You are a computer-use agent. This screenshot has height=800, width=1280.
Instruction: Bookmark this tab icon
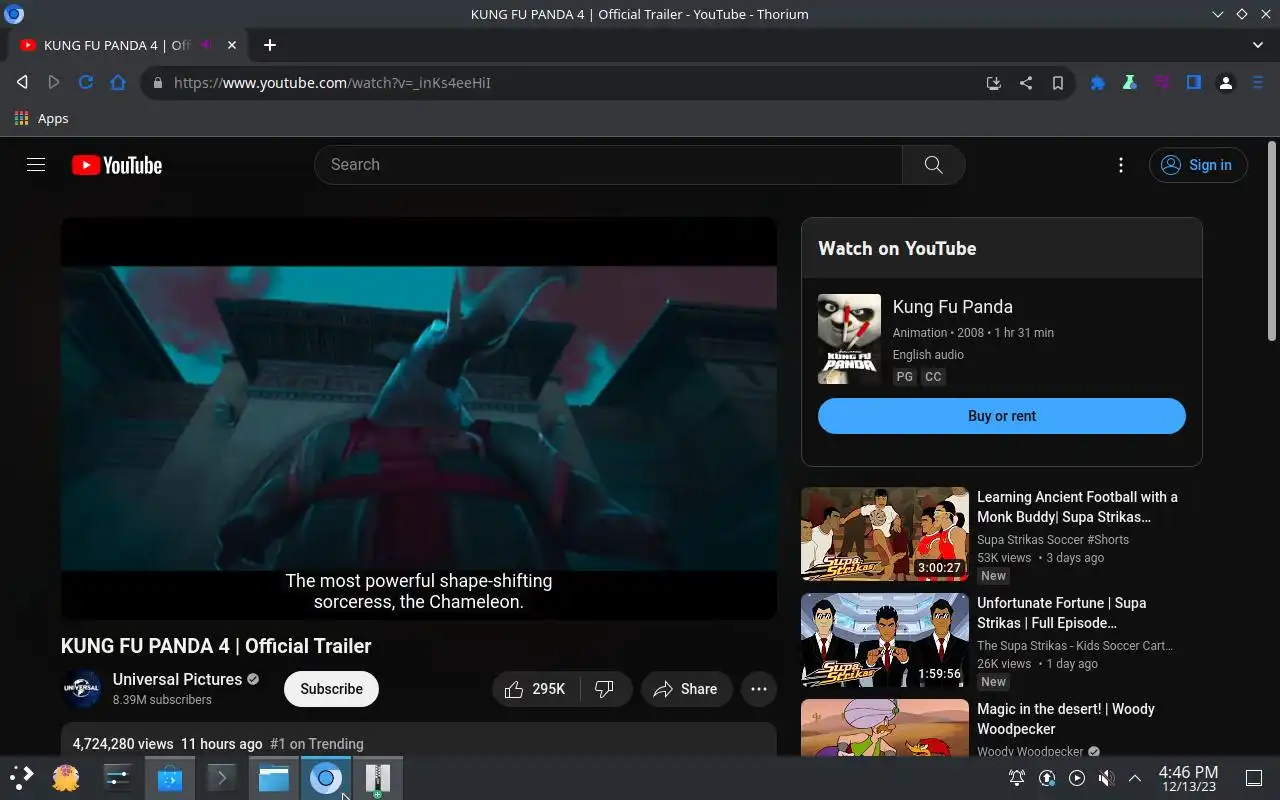(x=1057, y=83)
